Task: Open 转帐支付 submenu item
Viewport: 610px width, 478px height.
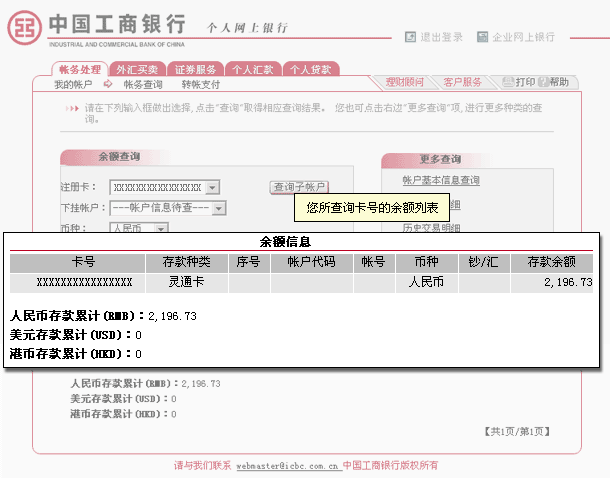Action: pyautogui.click(x=201, y=84)
